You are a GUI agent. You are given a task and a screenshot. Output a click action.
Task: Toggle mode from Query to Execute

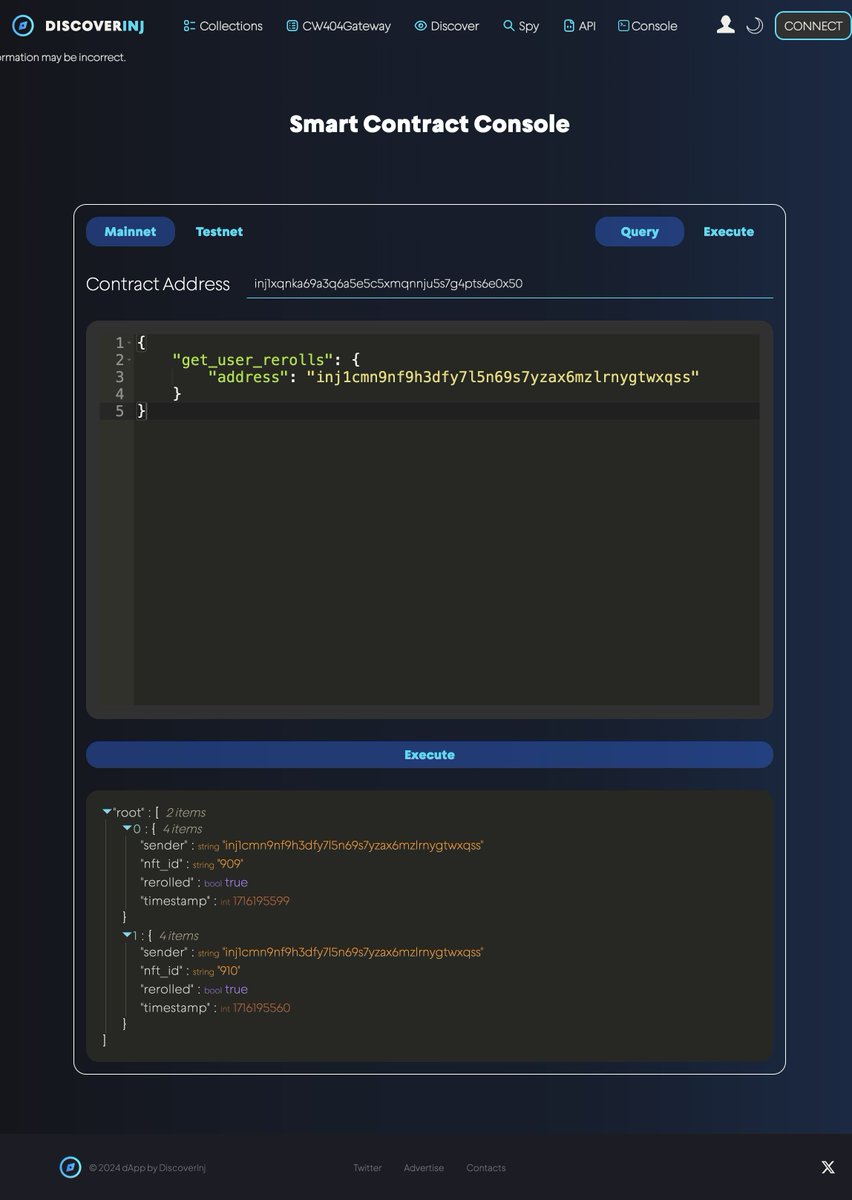[728, 231]
